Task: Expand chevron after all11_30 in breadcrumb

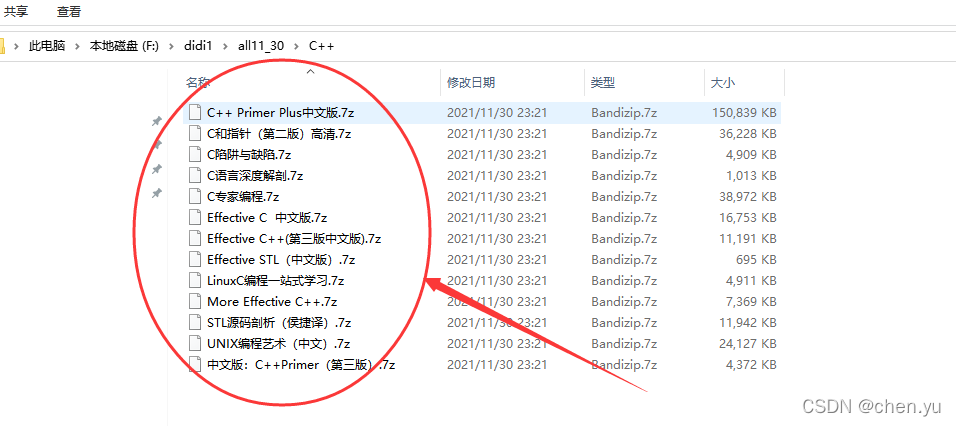Action: (x=297, y=46)
